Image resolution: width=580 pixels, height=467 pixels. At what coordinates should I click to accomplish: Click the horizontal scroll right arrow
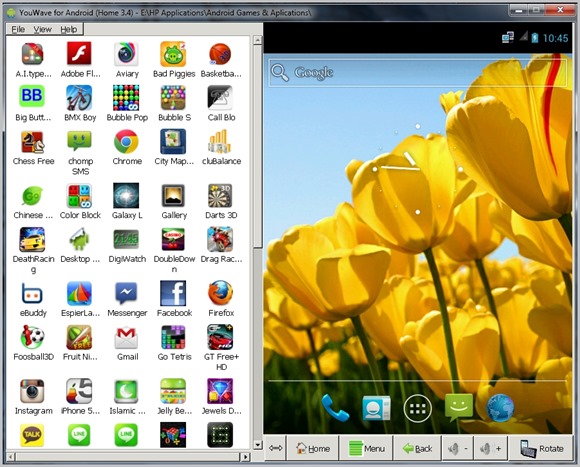[245, 457]
